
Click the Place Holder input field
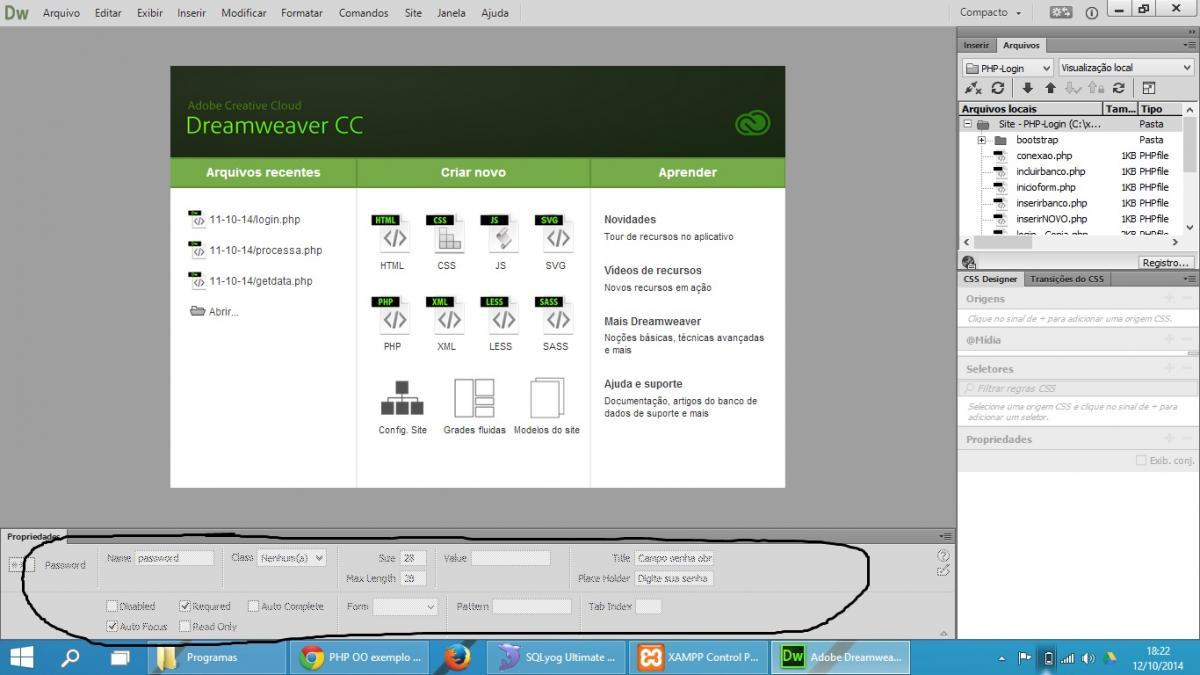click(674, 578)
